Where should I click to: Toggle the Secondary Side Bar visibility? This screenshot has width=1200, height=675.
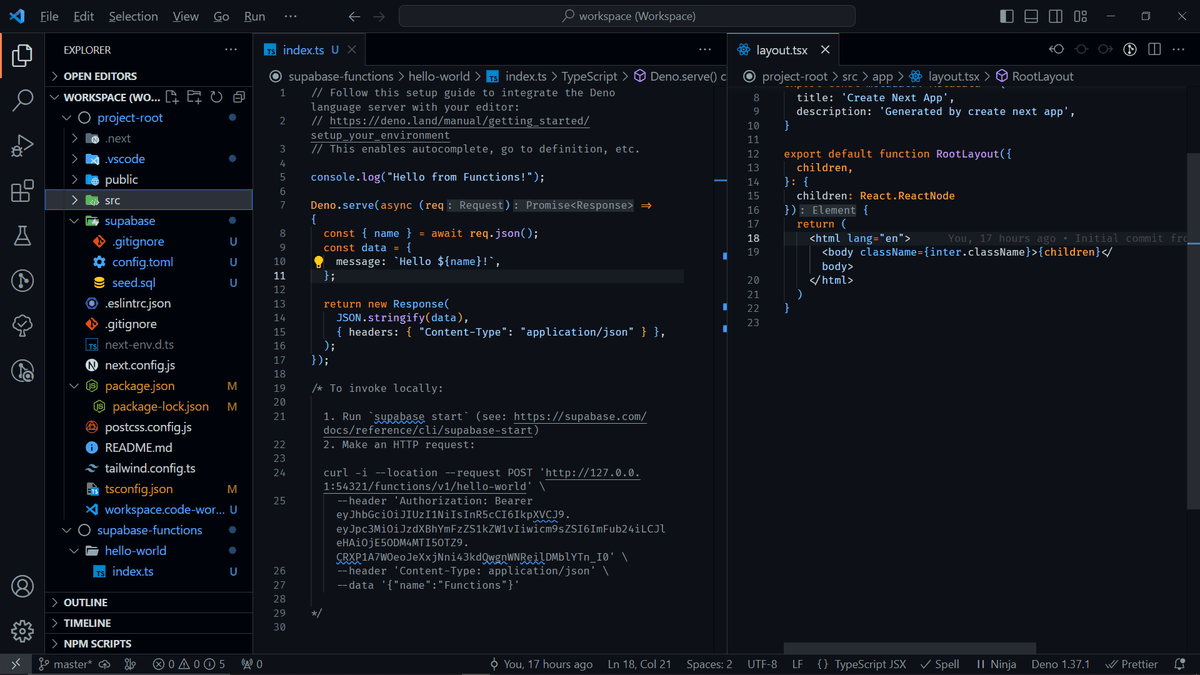coord(1056,16)
